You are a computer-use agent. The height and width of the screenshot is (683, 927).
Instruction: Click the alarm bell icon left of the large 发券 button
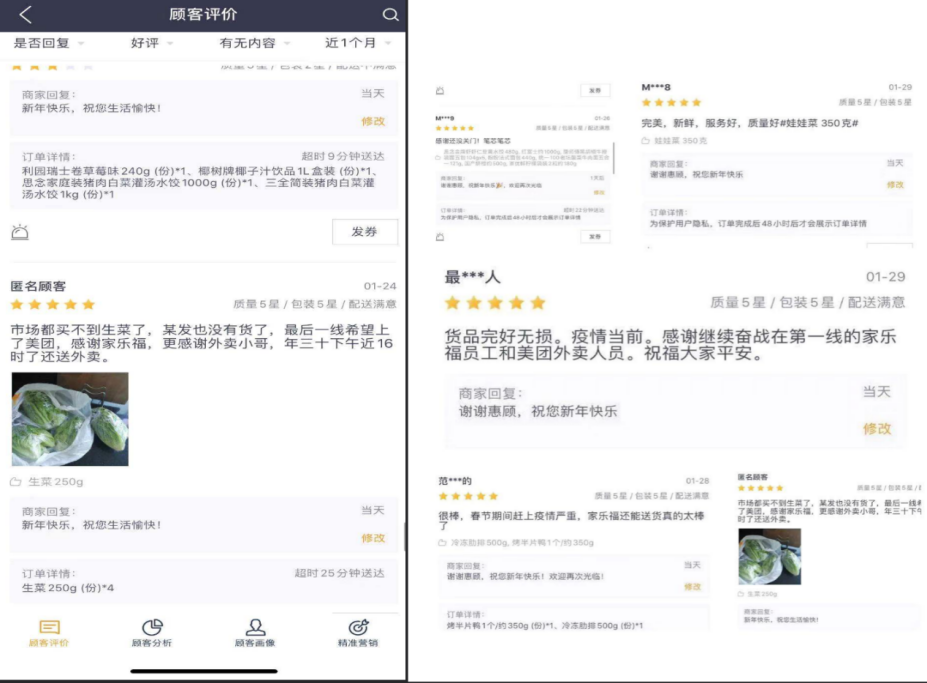[x=20, y=232]
